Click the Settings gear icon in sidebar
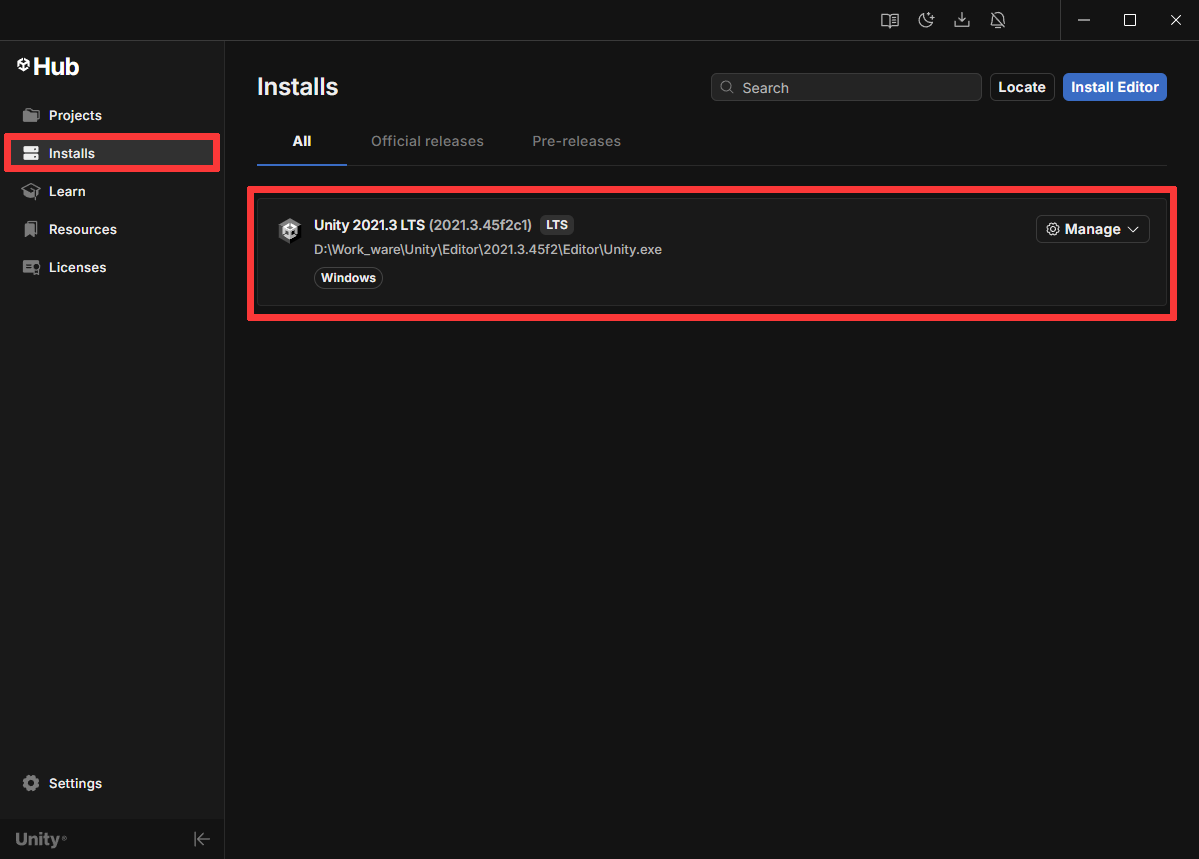Image resolution: width=1199 pixels, height=859 pixels. point(31,783)
